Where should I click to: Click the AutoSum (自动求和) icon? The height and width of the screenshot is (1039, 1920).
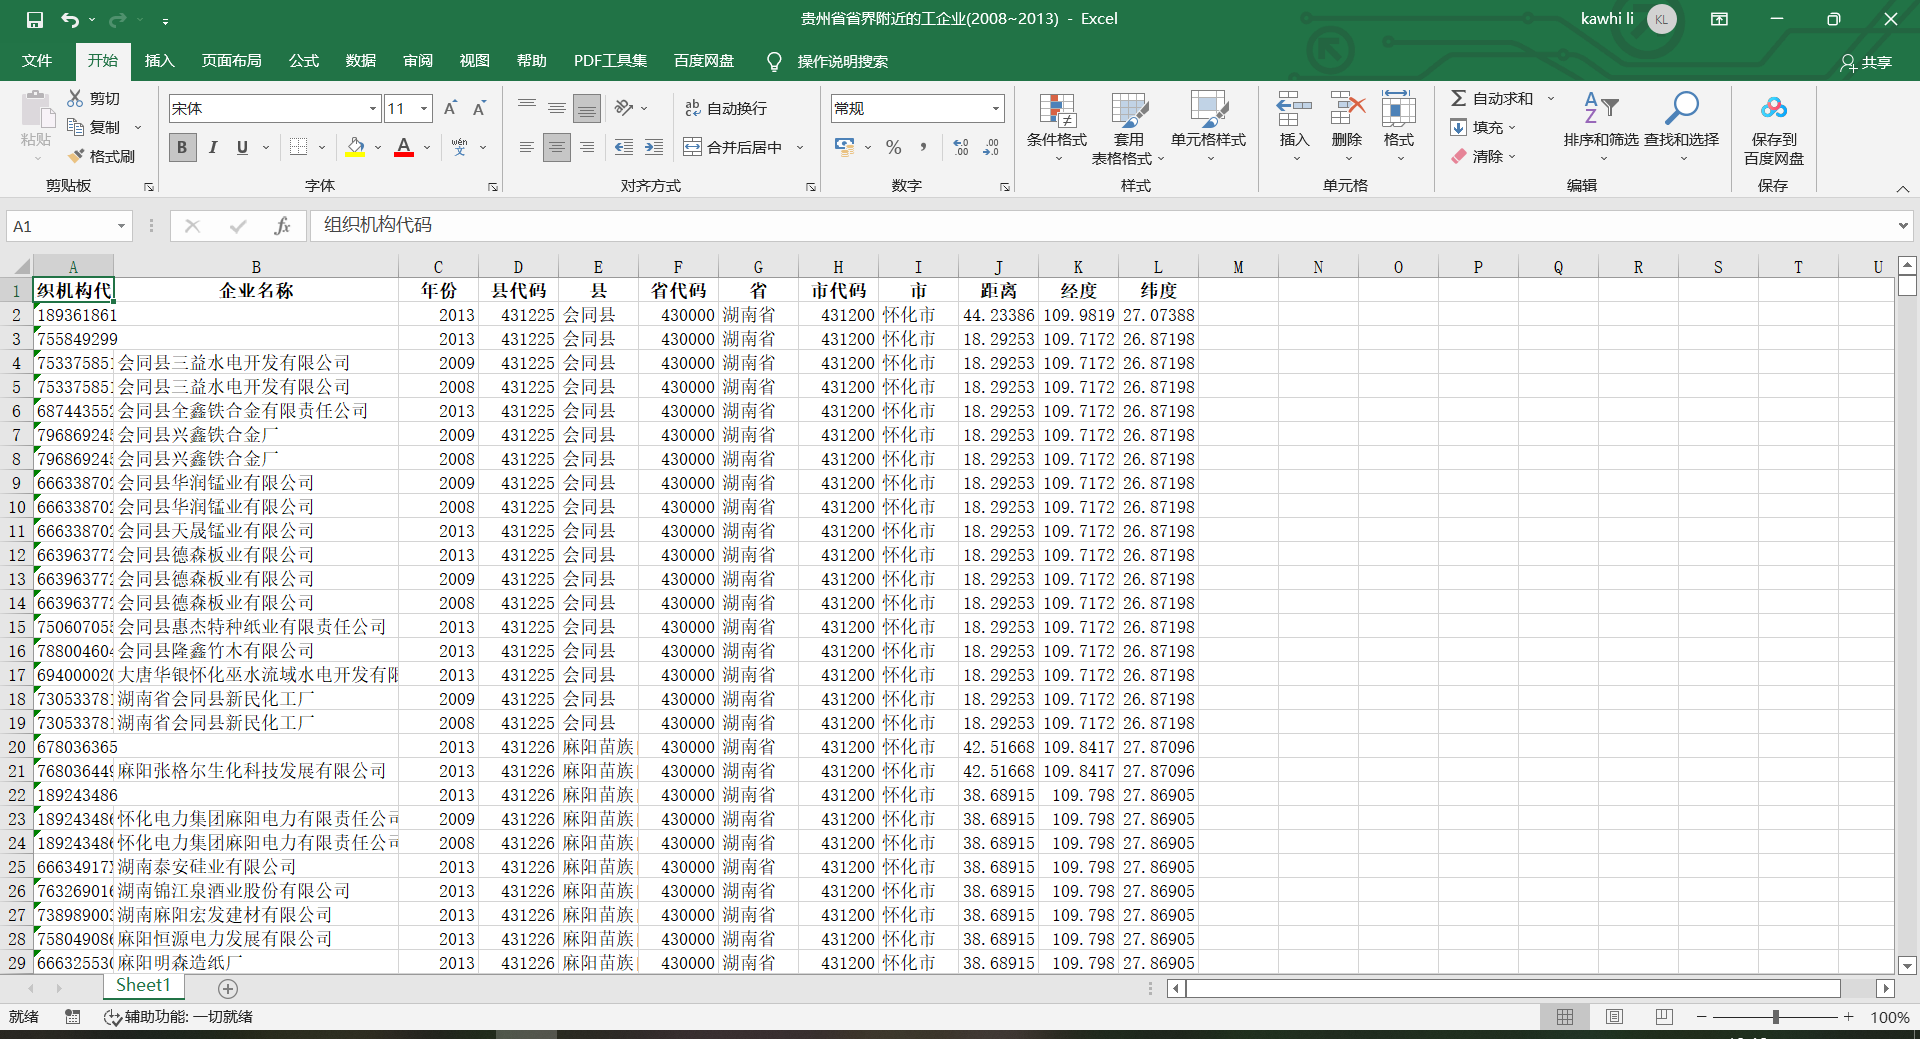[x=1459, y=98]
